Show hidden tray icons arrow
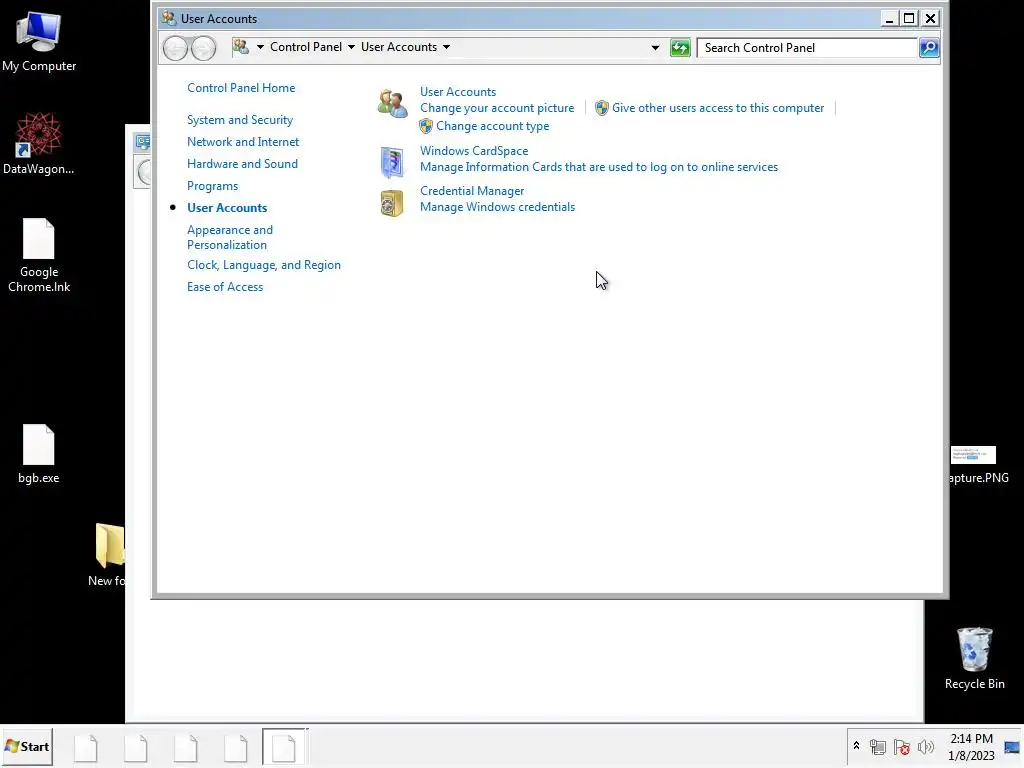Screen dimensions: 1024x768 click(x=856, y=746)
